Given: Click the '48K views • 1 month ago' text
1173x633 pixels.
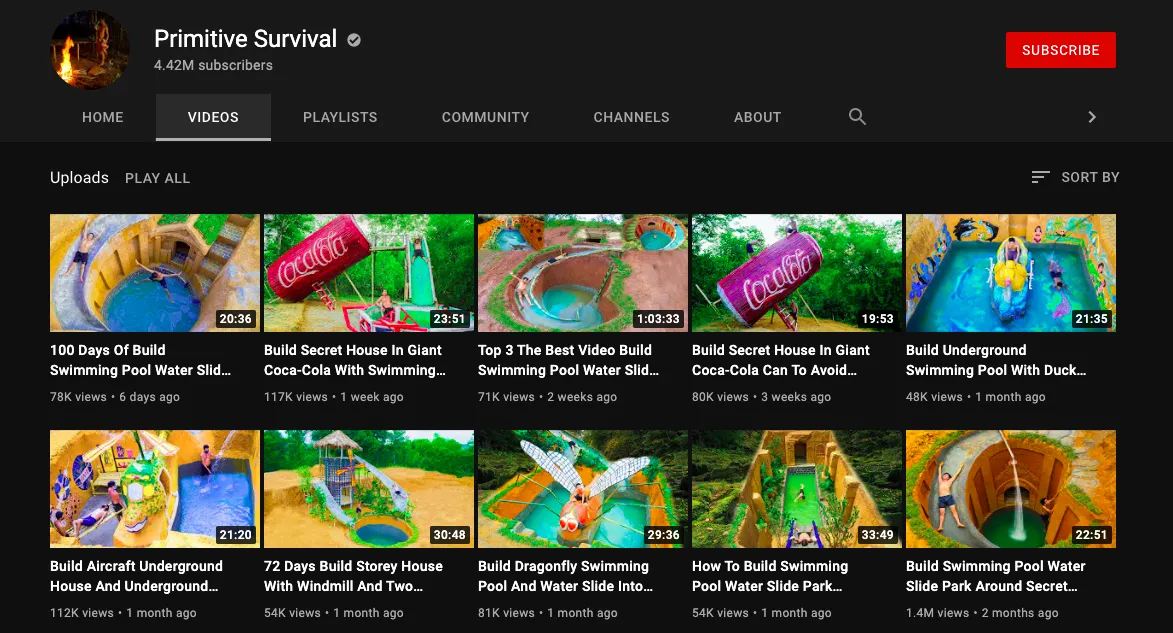Looking at the screenshot, I should pyautogui.click(x=976, y=397).
